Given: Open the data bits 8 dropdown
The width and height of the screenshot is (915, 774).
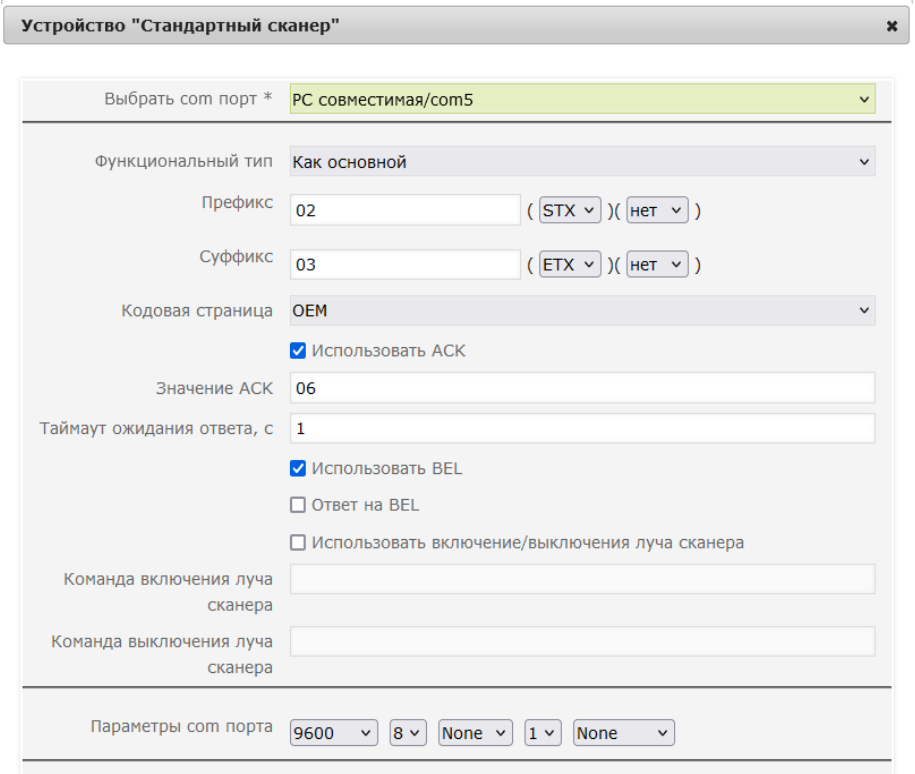Looking at the screenshot, I should coord(408,733).
